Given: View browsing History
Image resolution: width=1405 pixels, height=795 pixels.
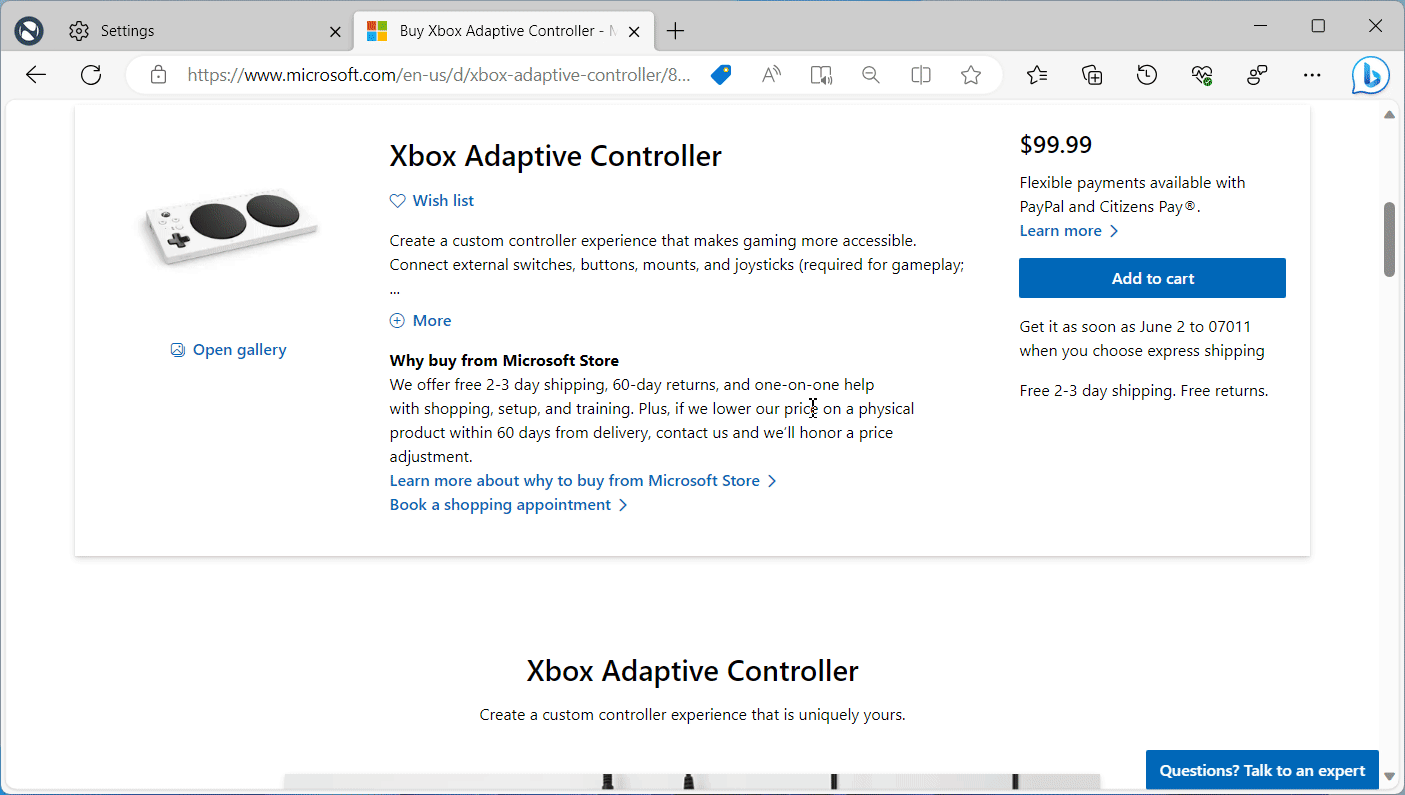Looking at the screenshot, I should coord(1146,74).
